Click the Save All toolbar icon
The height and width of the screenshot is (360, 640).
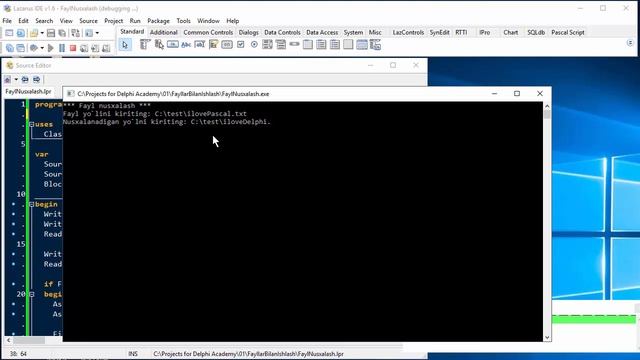[62, 33]
